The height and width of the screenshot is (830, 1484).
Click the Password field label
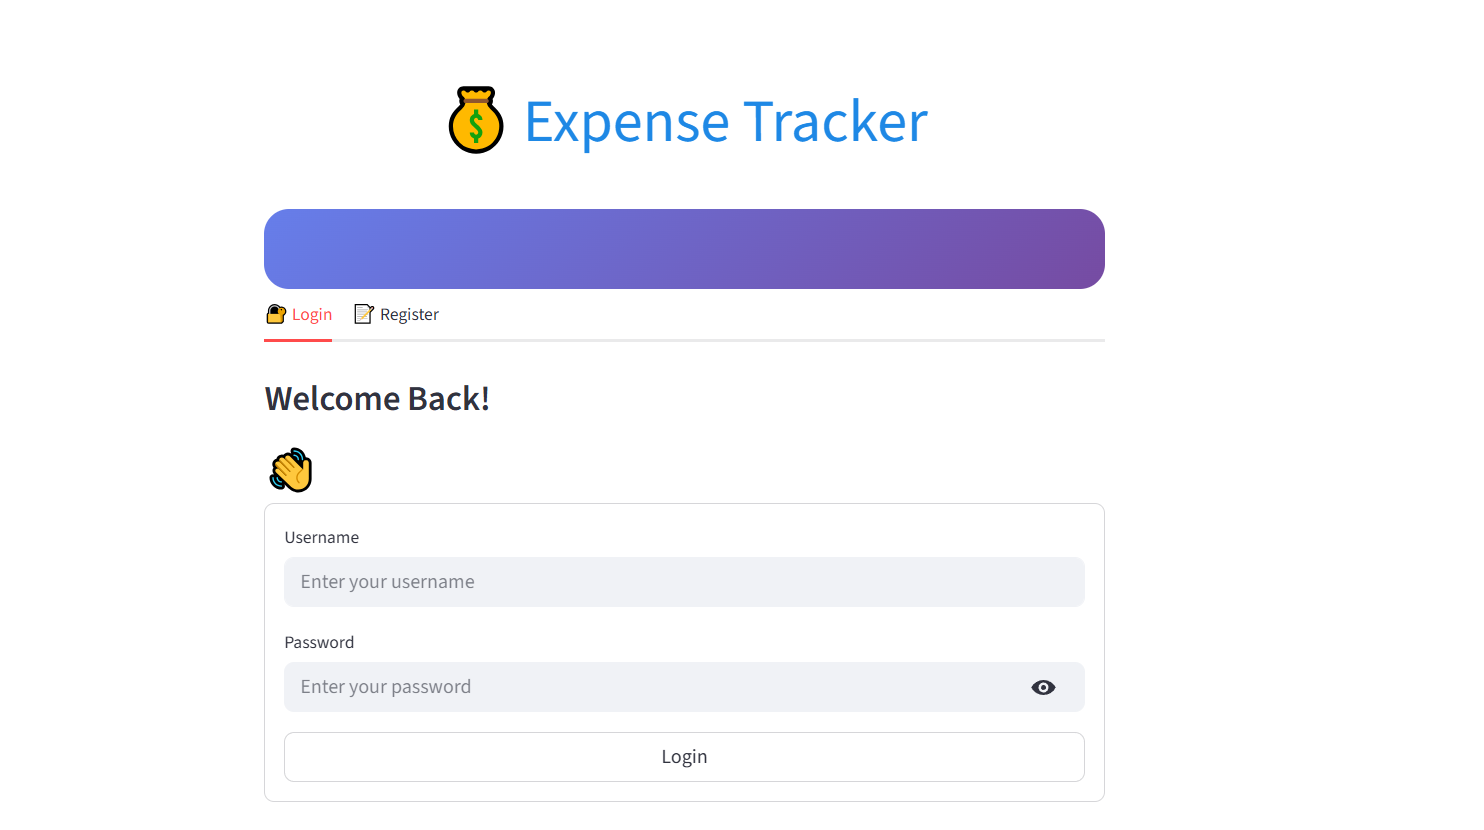pos(319,642)
